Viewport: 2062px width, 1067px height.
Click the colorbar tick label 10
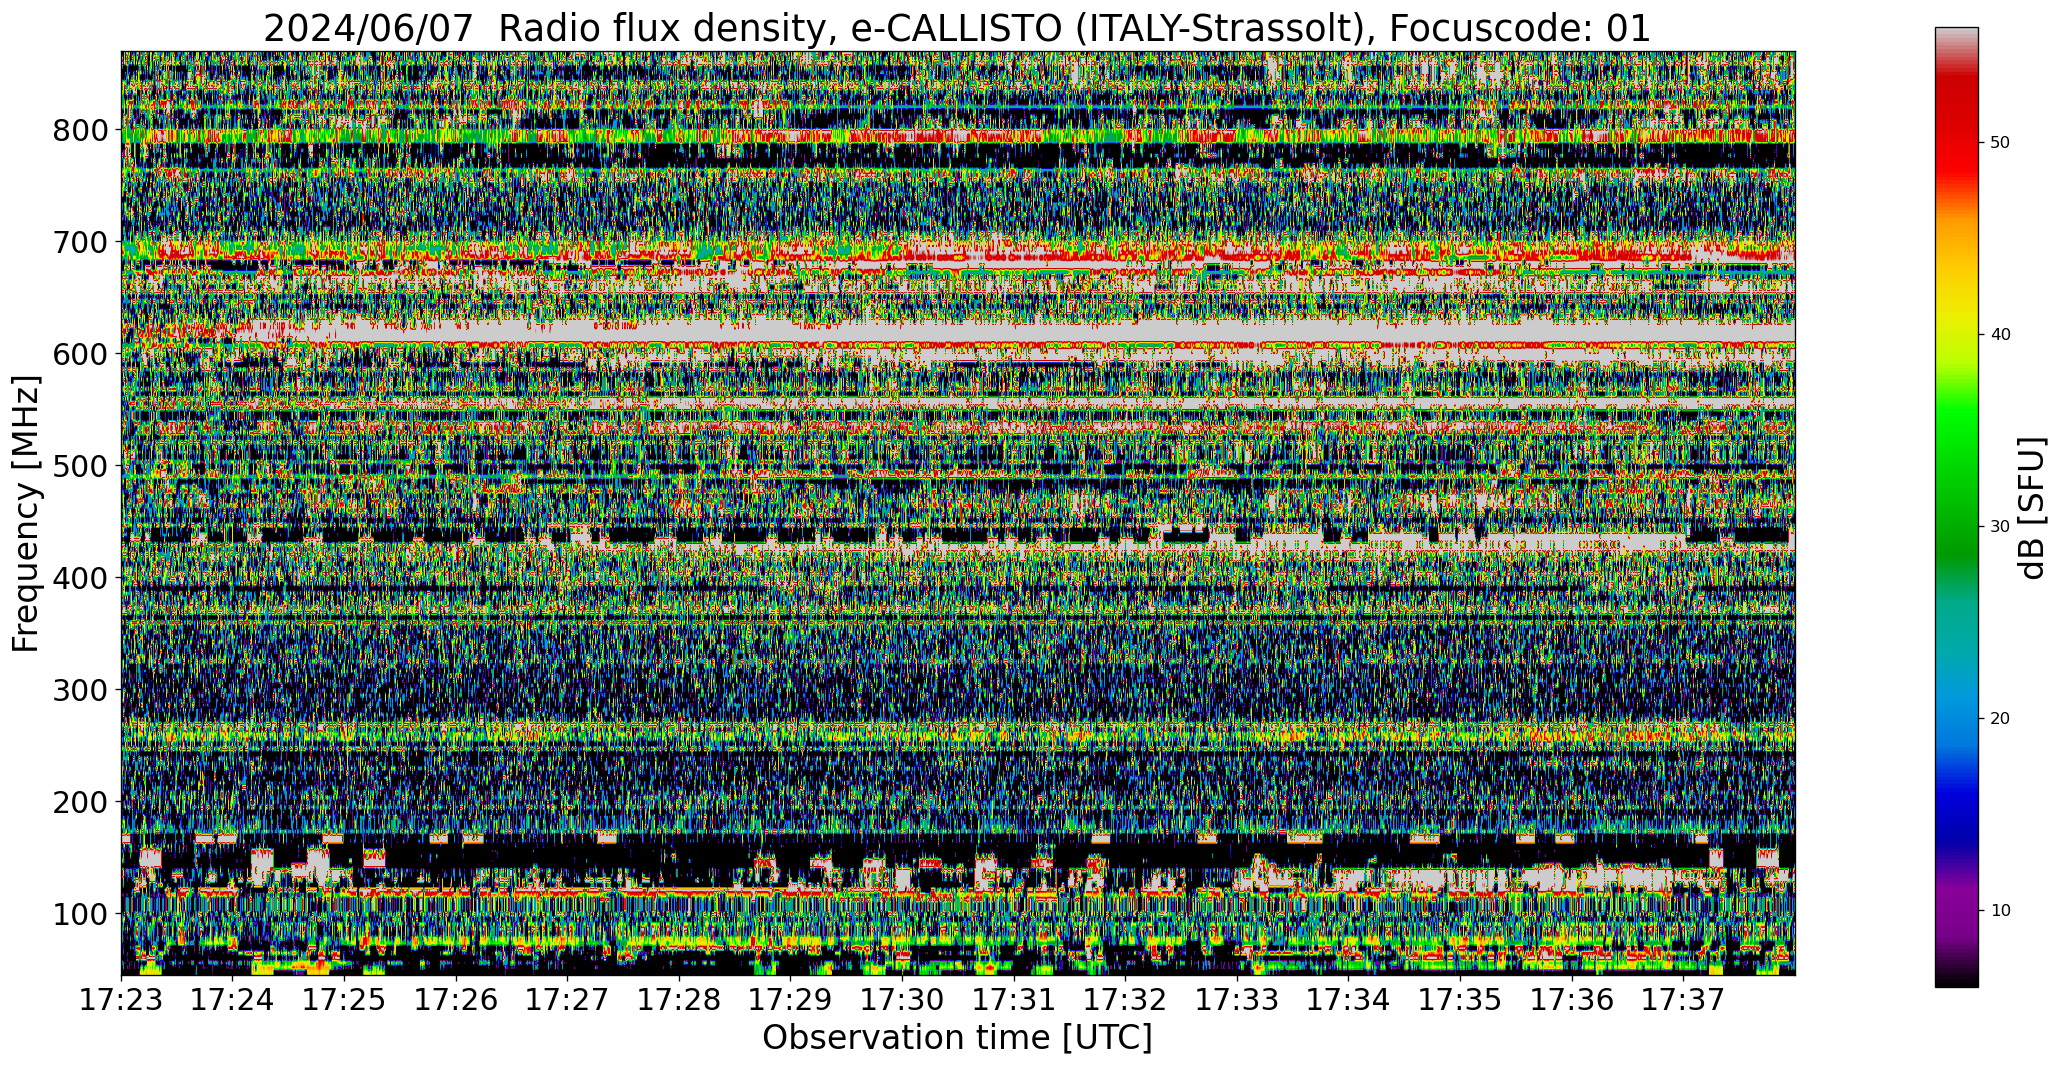coord(2000,911)
